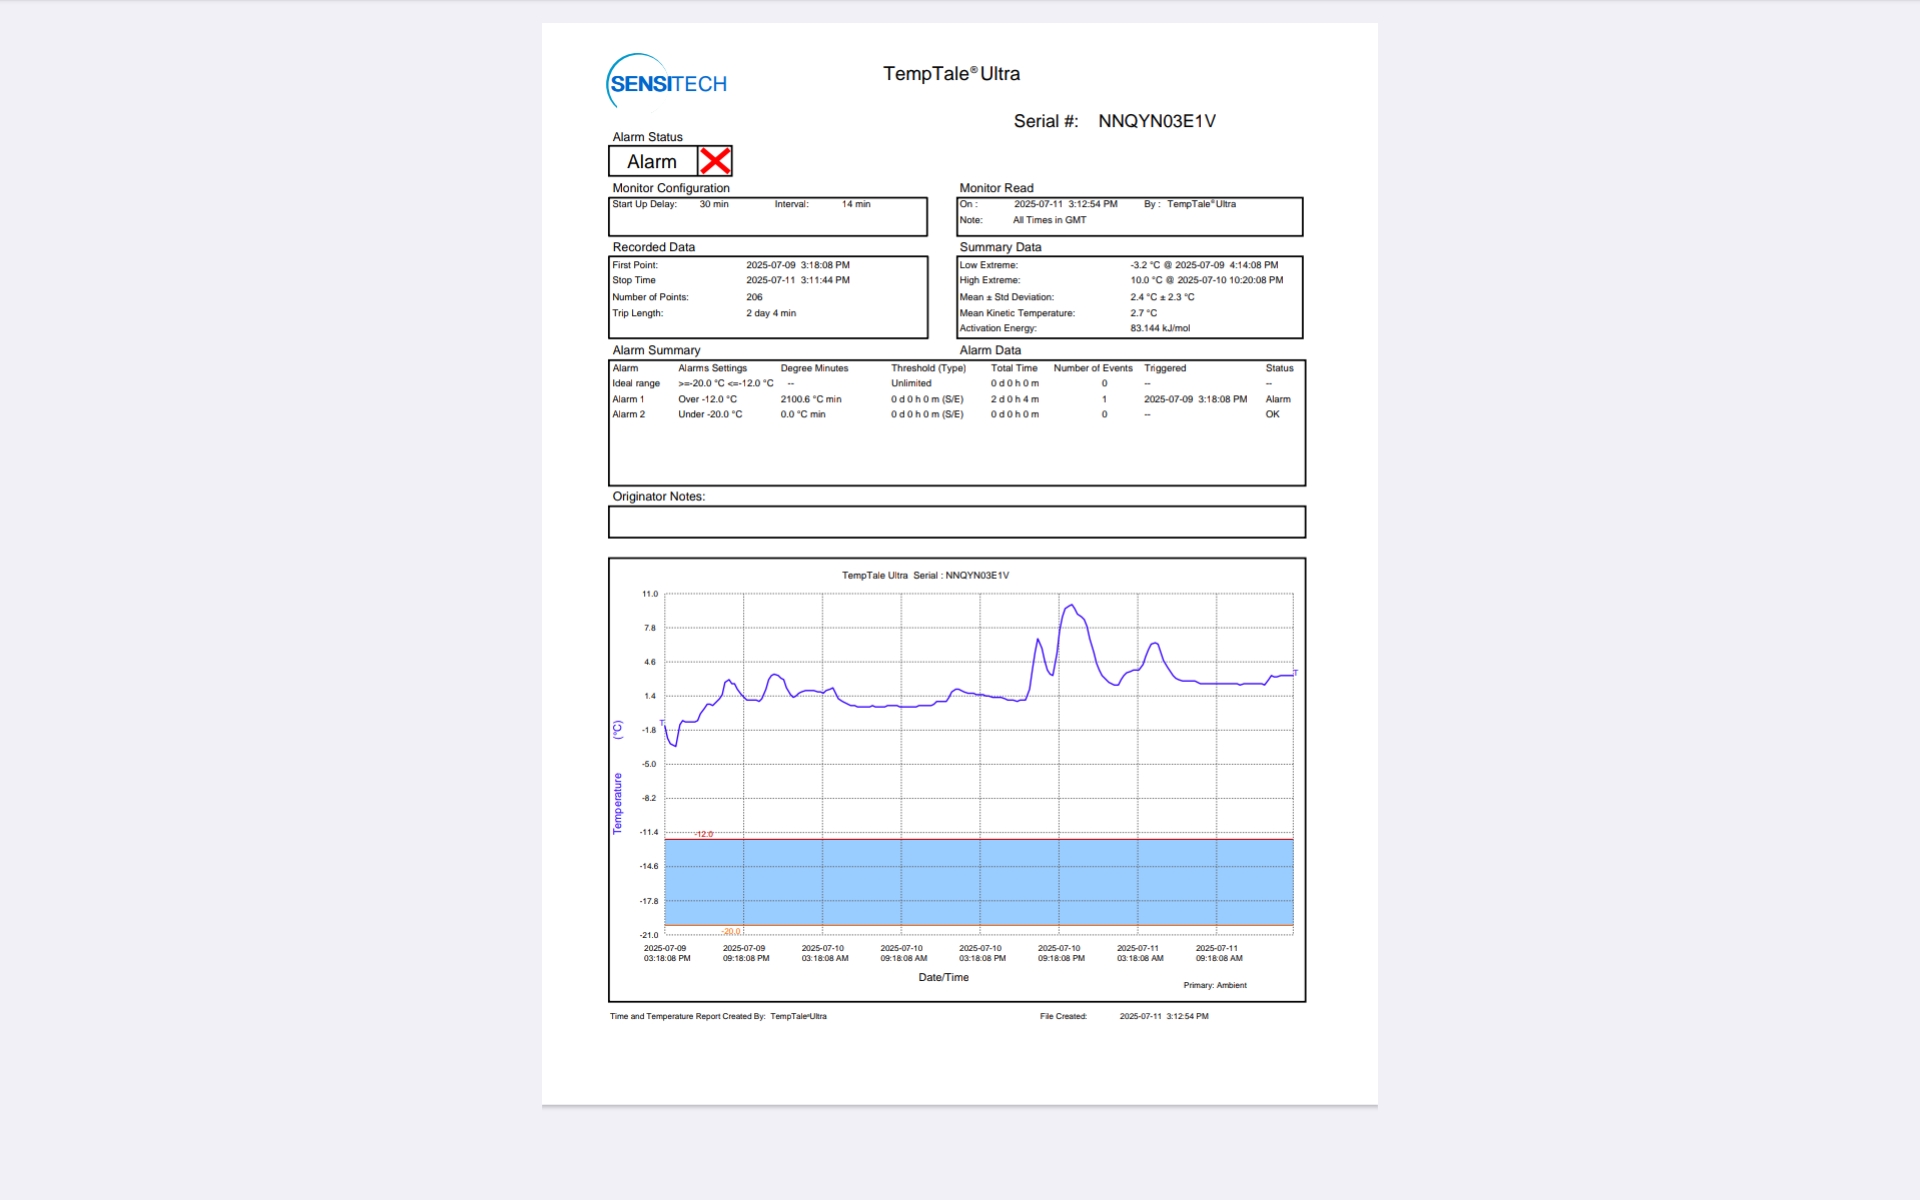Click the Monitor Configuration section heading
This screenshot has height=1200, width=1920.
tap(671, 188)
